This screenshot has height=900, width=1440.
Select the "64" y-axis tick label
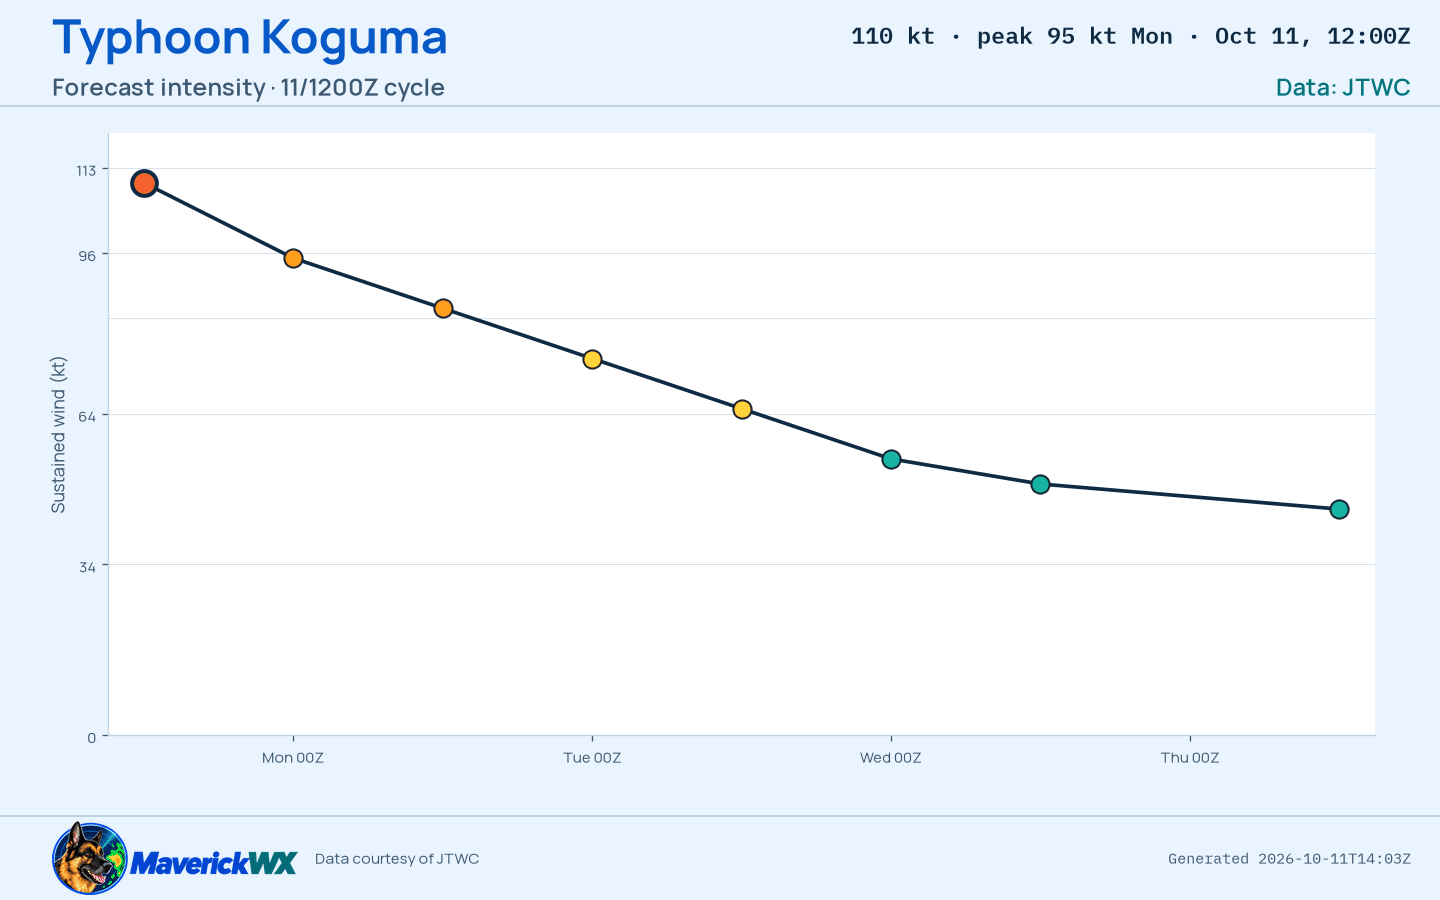[88, 415]
